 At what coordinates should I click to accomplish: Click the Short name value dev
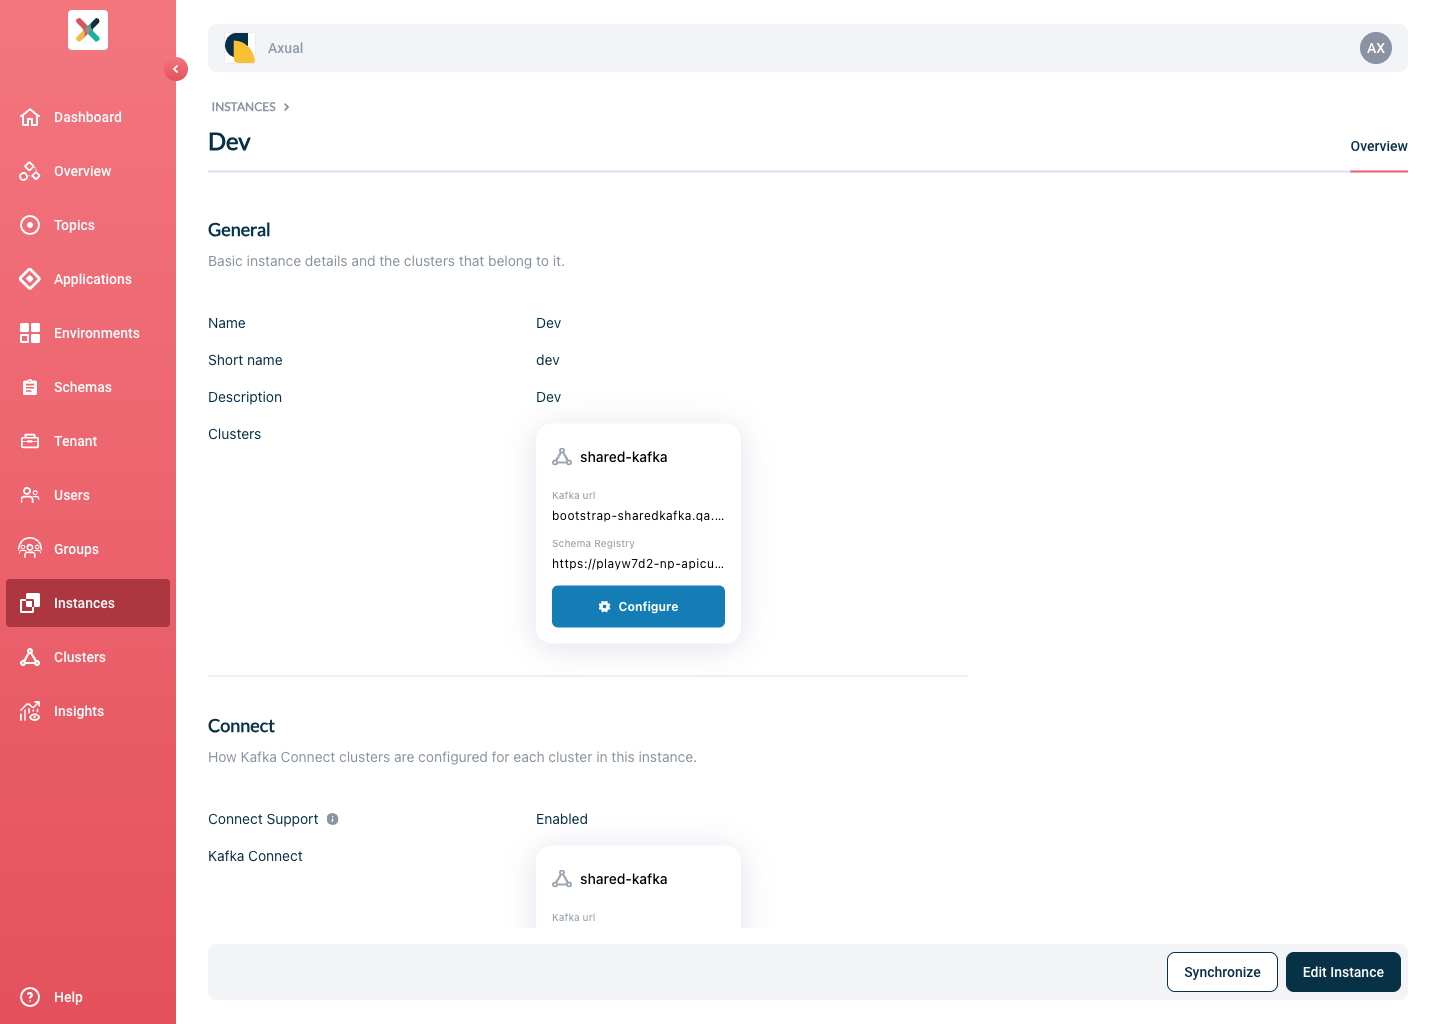[548, 360]
